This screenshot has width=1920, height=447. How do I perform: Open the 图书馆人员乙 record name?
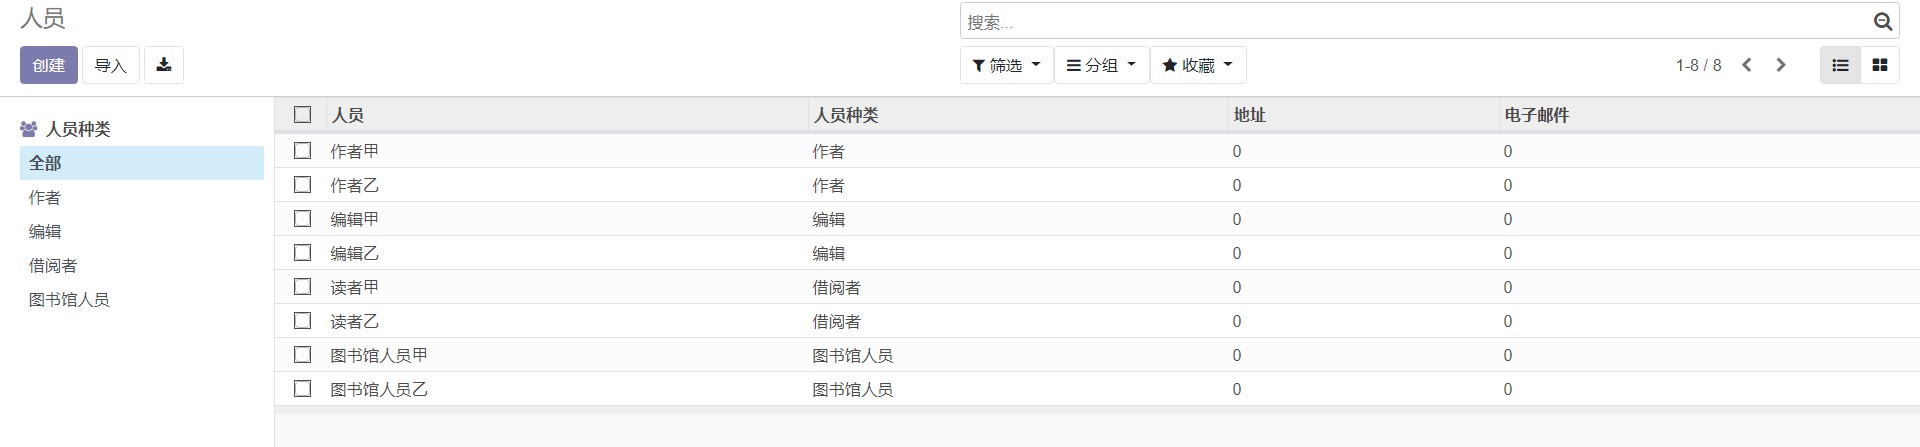tap(379, 389)
